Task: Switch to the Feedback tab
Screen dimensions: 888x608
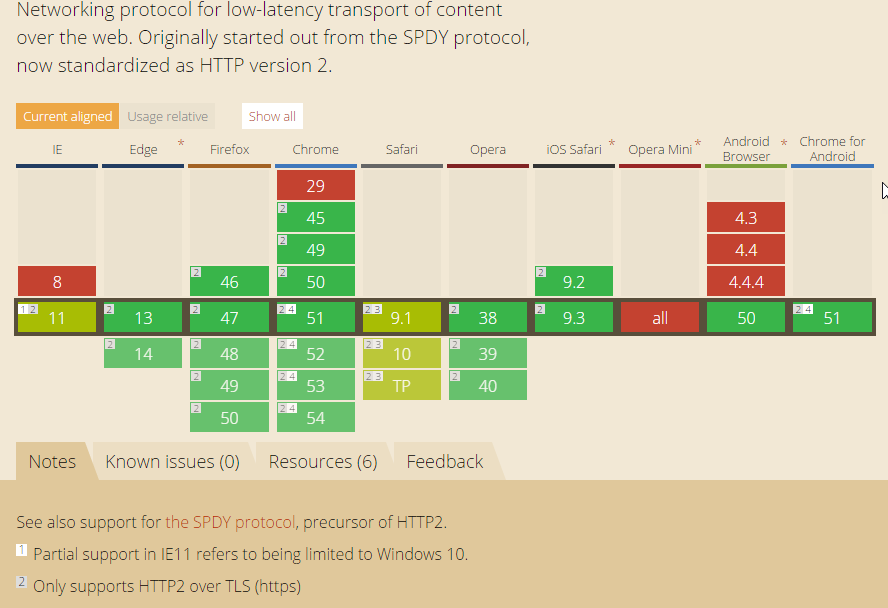Action: [x=444, y=461]
